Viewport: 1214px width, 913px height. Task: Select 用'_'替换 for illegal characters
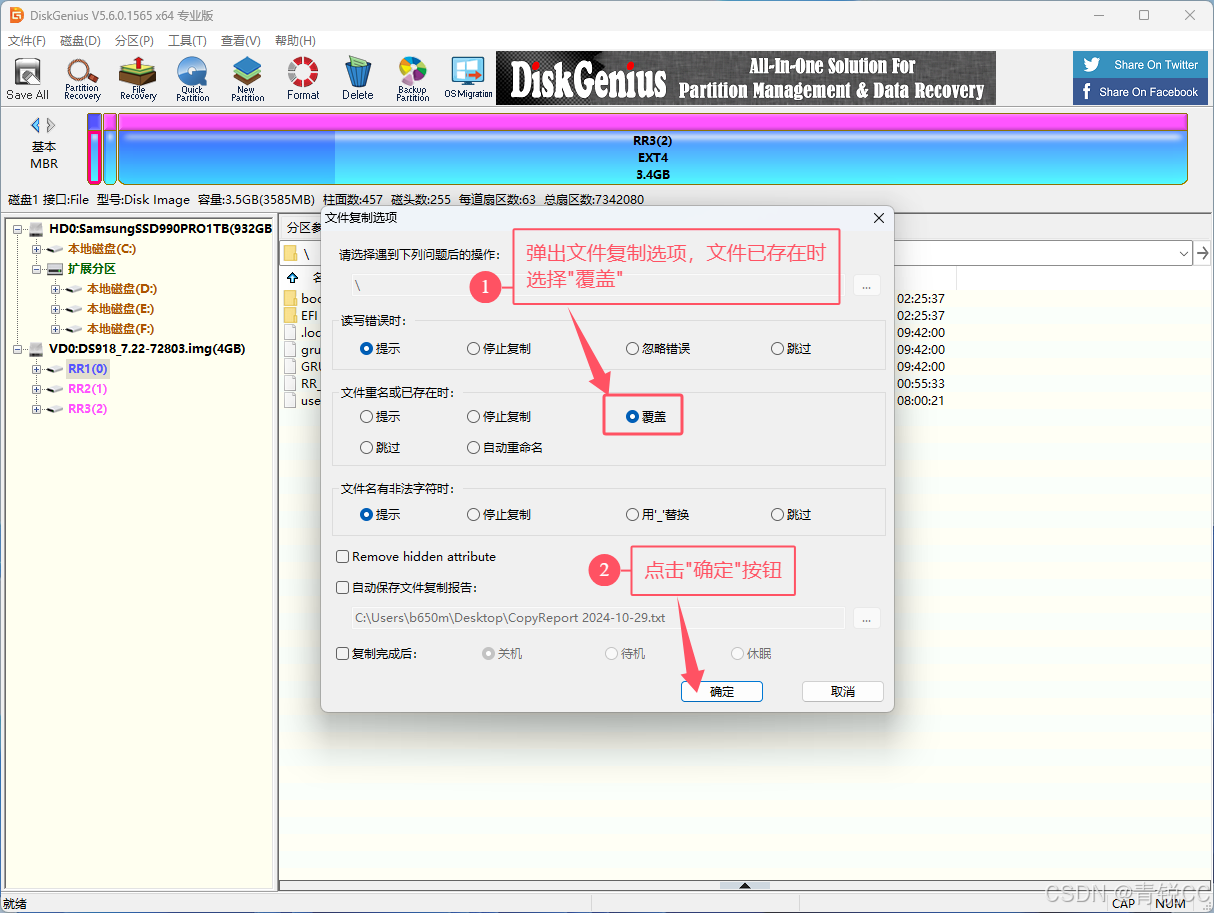(658, 515)
